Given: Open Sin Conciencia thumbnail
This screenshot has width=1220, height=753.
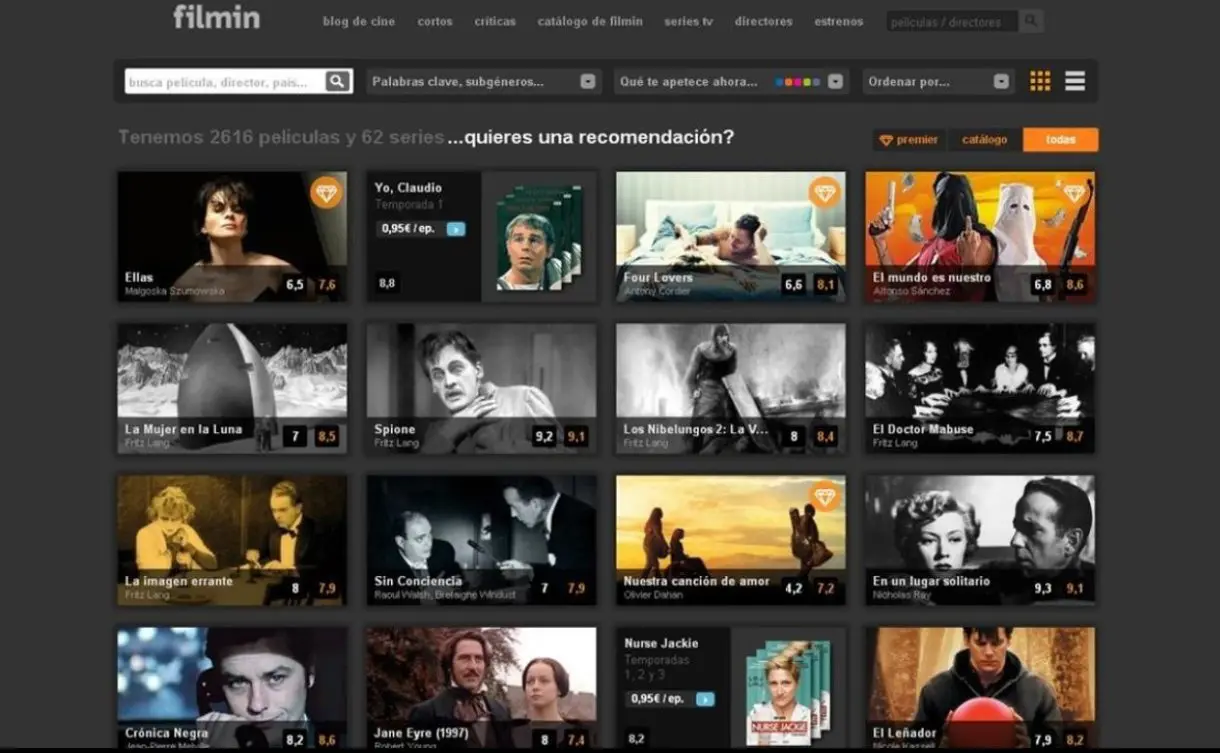Looking at the screenshot, I should (481, 540).
